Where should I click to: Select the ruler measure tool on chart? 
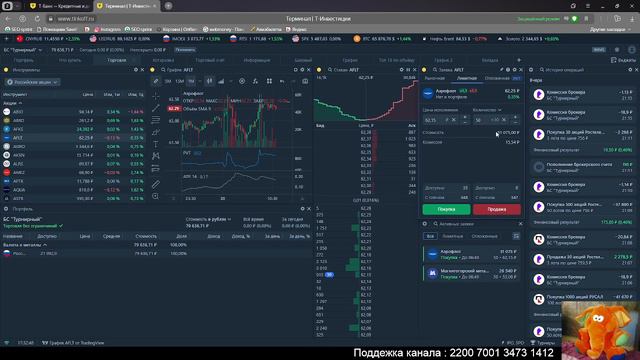tap(156, 184)
